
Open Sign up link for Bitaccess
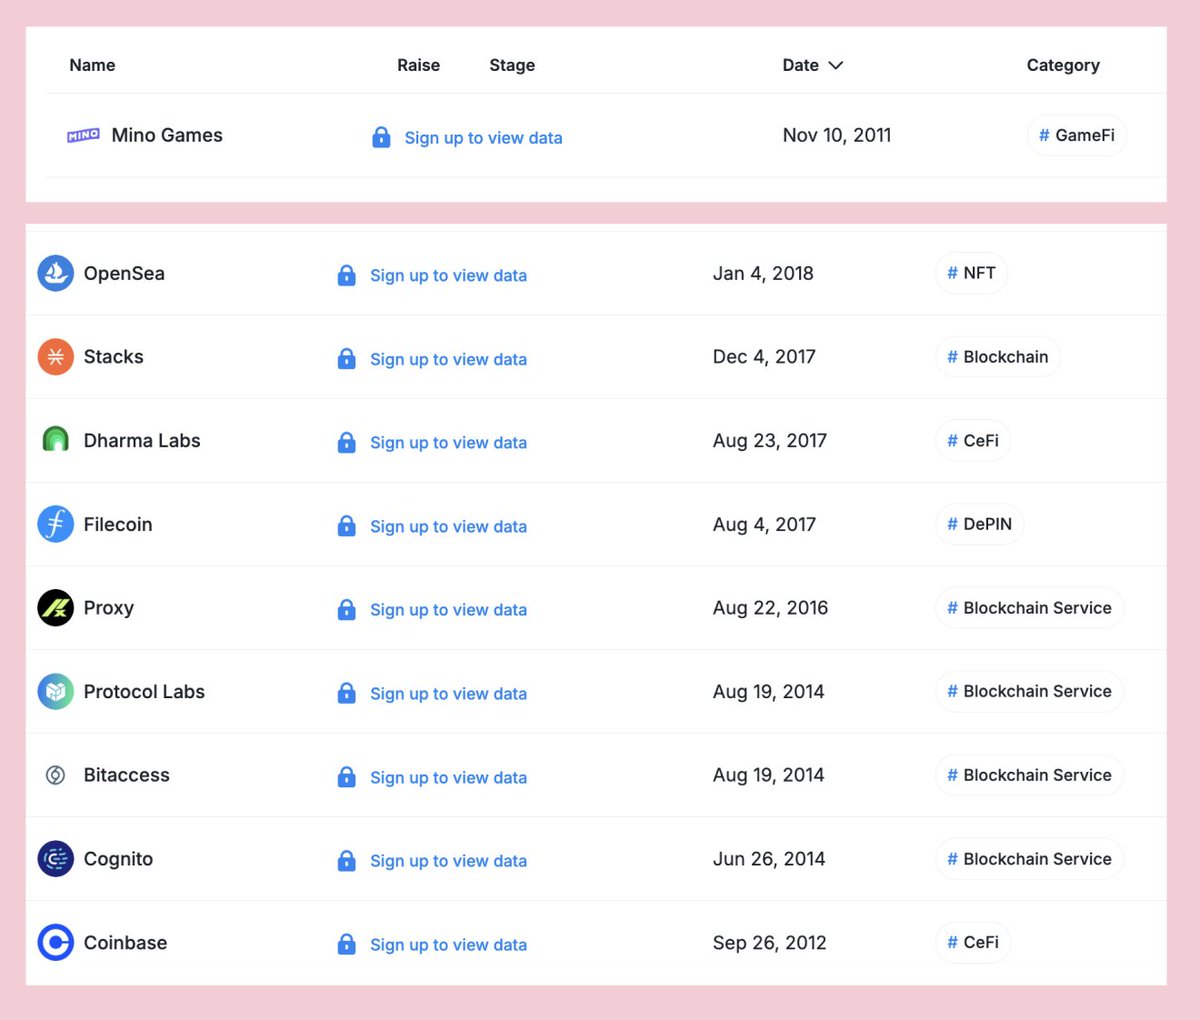pos(448,778)
